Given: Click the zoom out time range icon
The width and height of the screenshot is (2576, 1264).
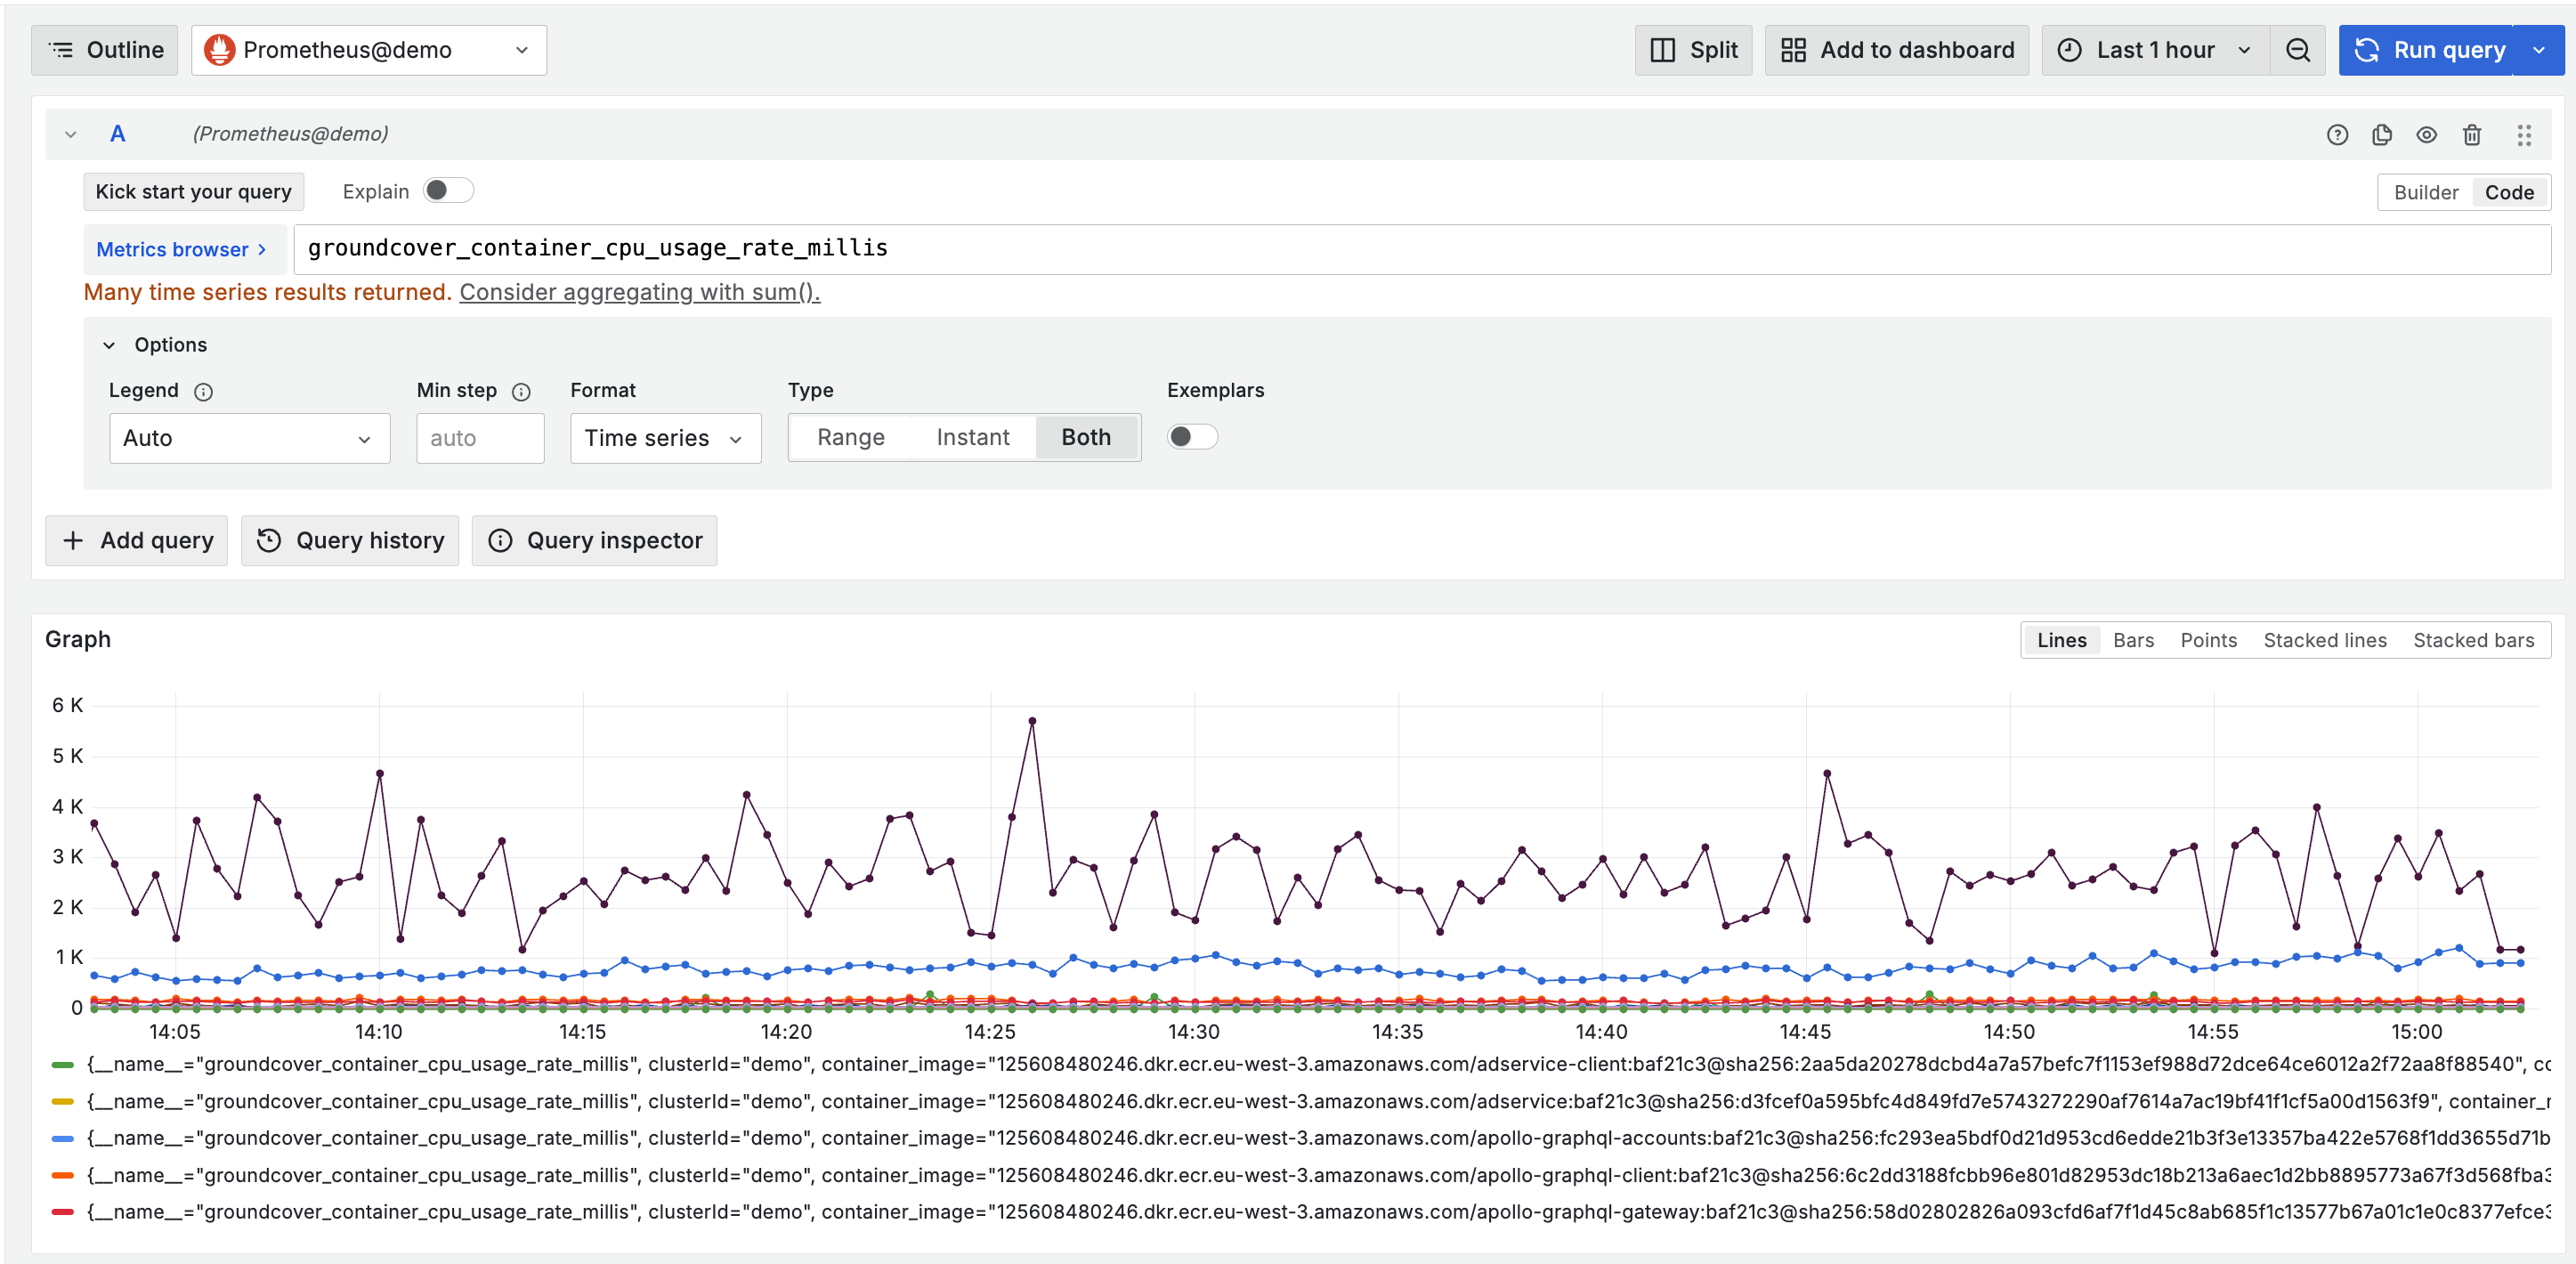Looking at the screenshot, I should click(x=2297, y=50).
